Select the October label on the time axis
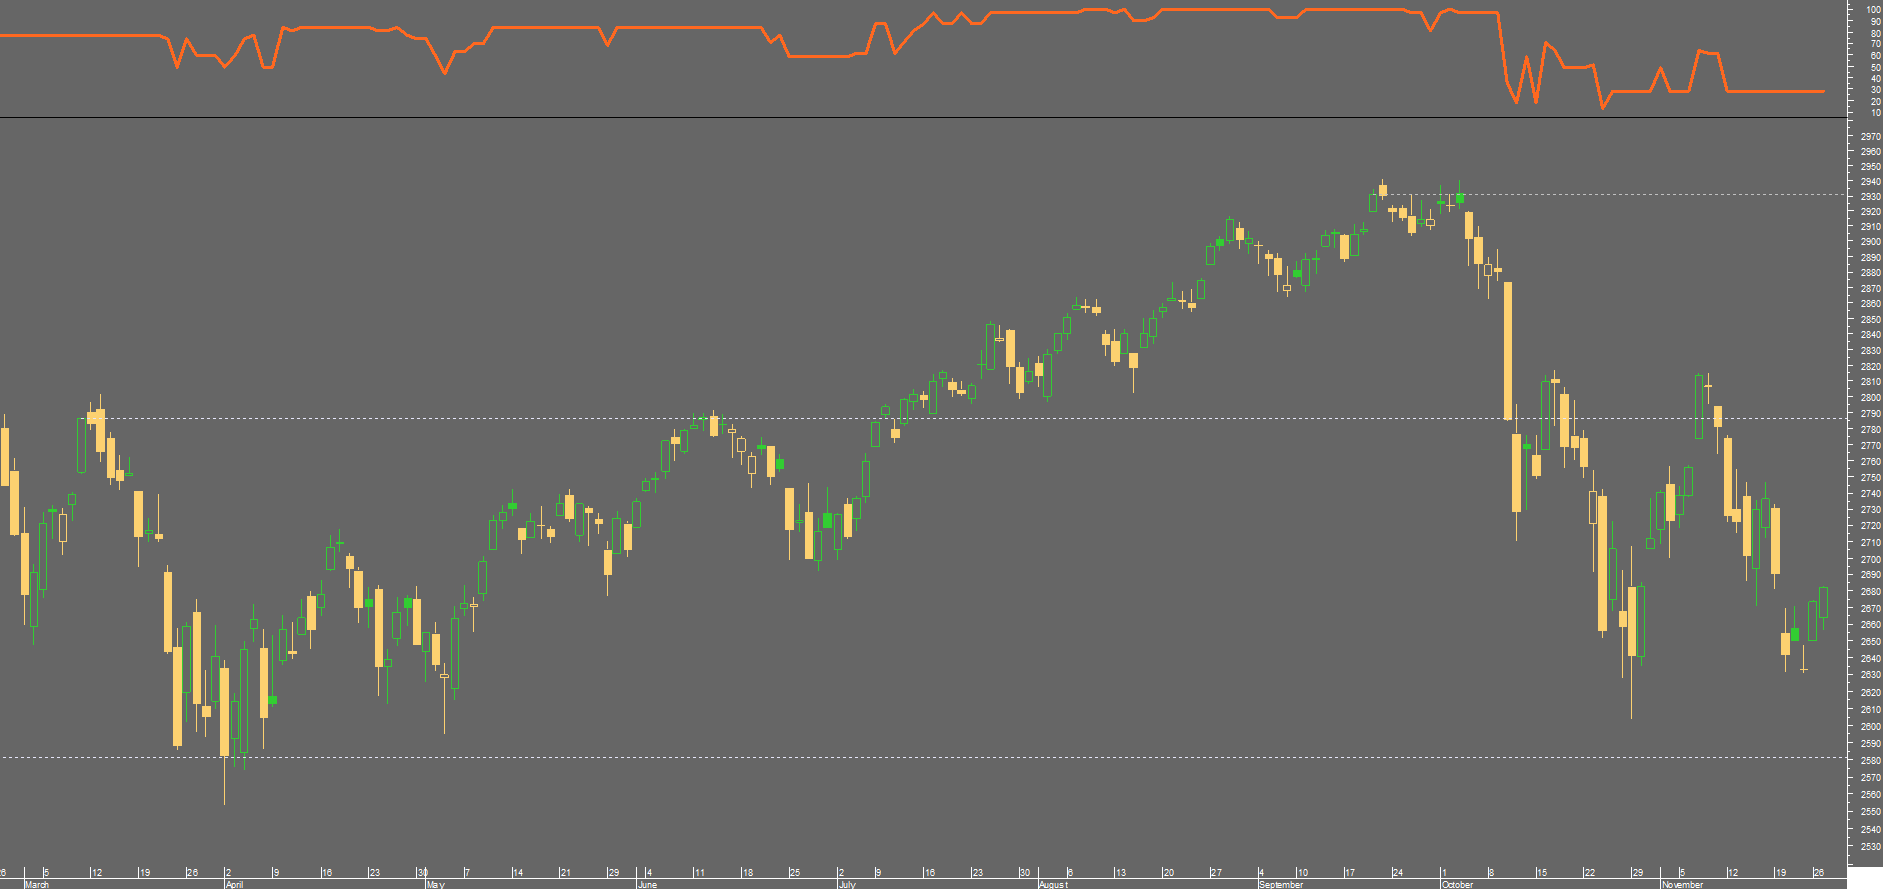 point(1457,884)
